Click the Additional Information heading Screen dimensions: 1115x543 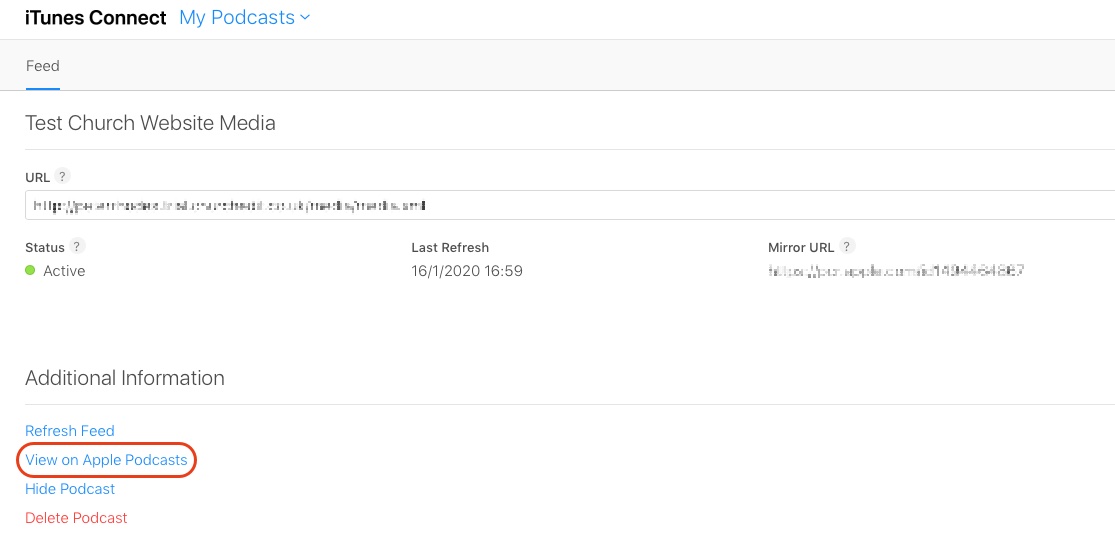(x=124, y=377)
